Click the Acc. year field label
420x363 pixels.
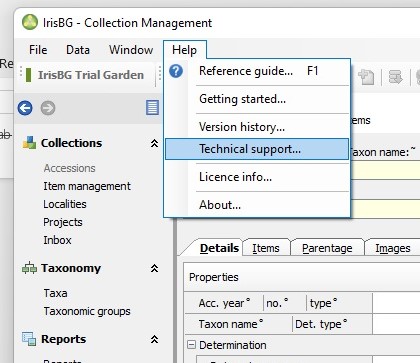pyautogui.click(x=224, y=303)
